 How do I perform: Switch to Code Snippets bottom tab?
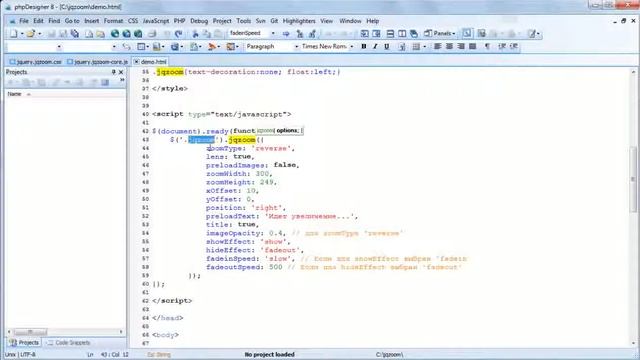[x=69, y=343]
